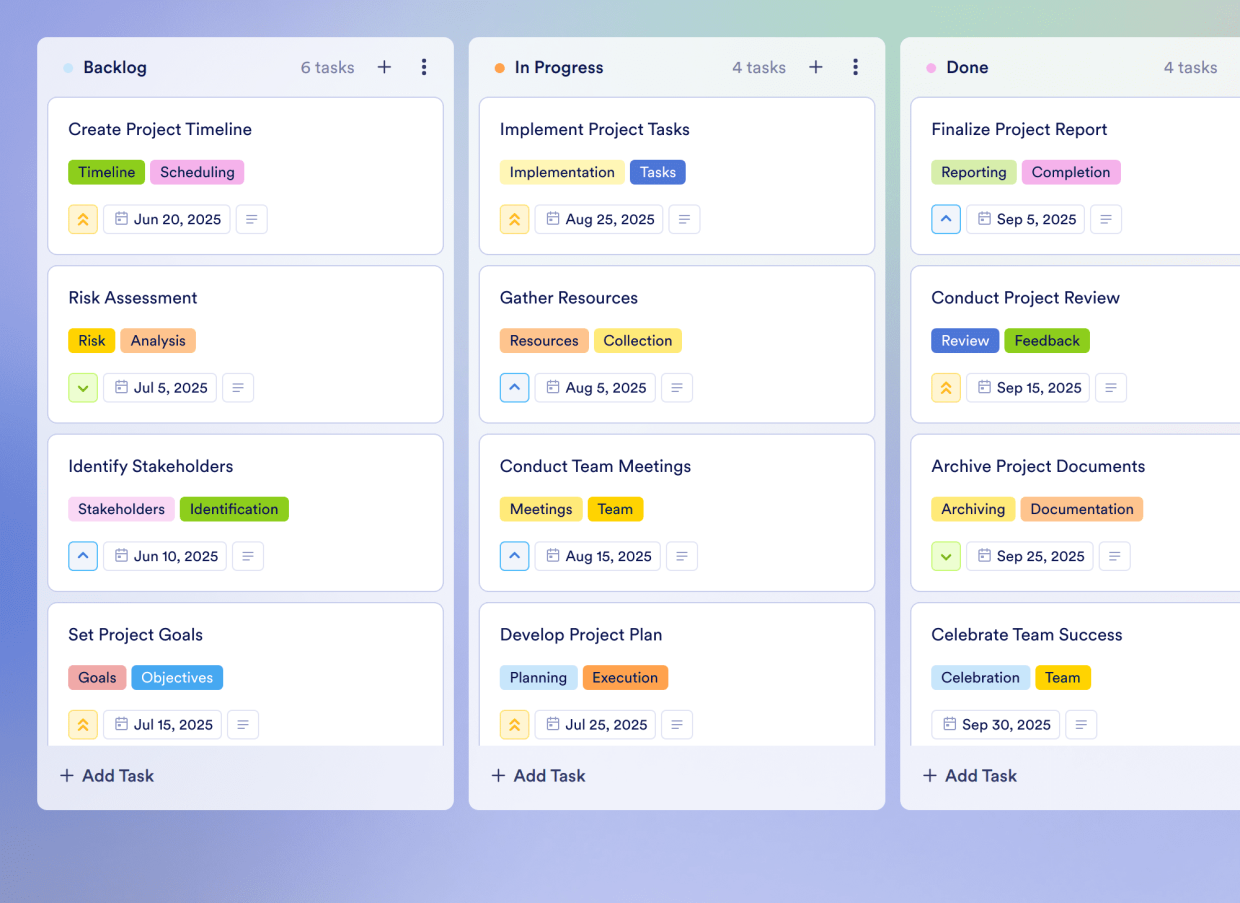Click the notes icon on "Create Project Timeline" card

251,219
